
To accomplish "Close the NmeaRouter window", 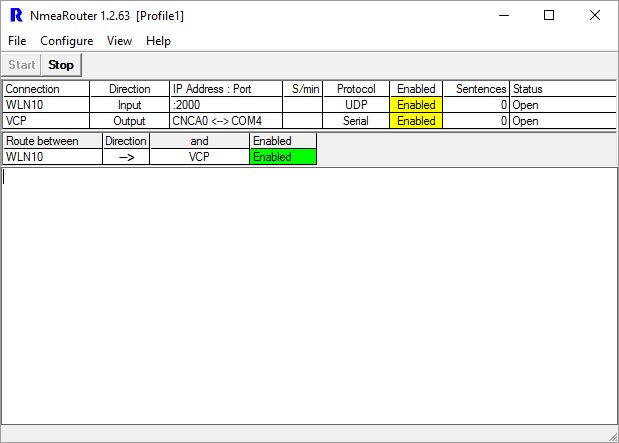I will 595,15.
